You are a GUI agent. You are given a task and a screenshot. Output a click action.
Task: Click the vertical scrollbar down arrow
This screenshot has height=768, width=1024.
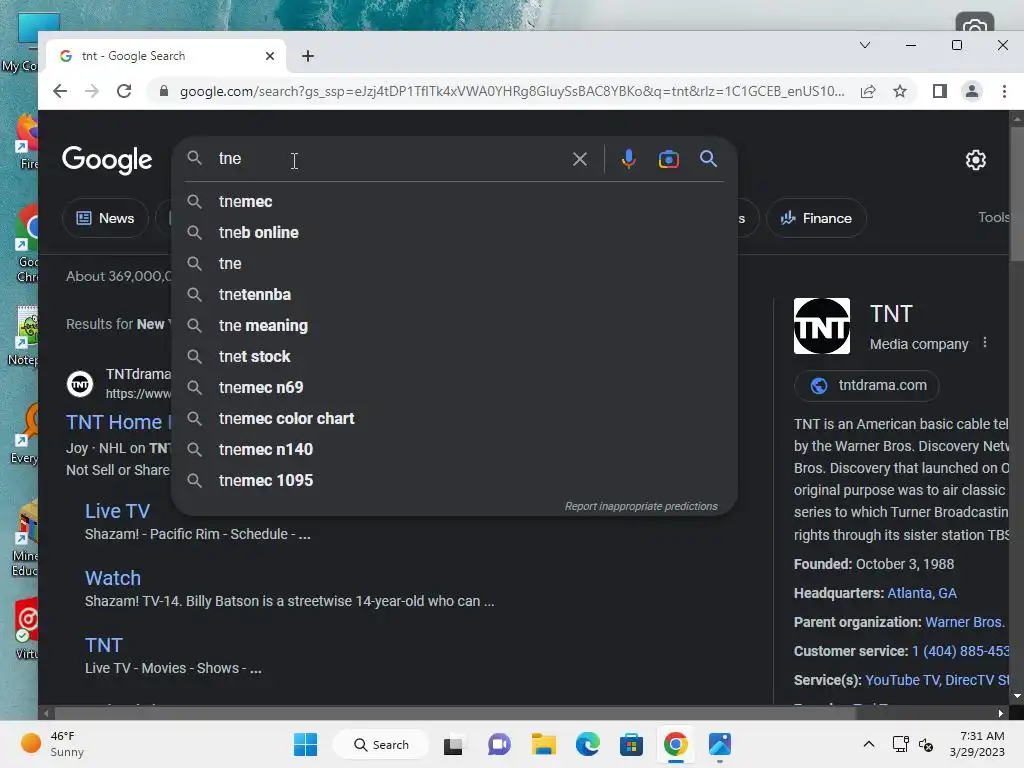click(x=1016, y=697)
